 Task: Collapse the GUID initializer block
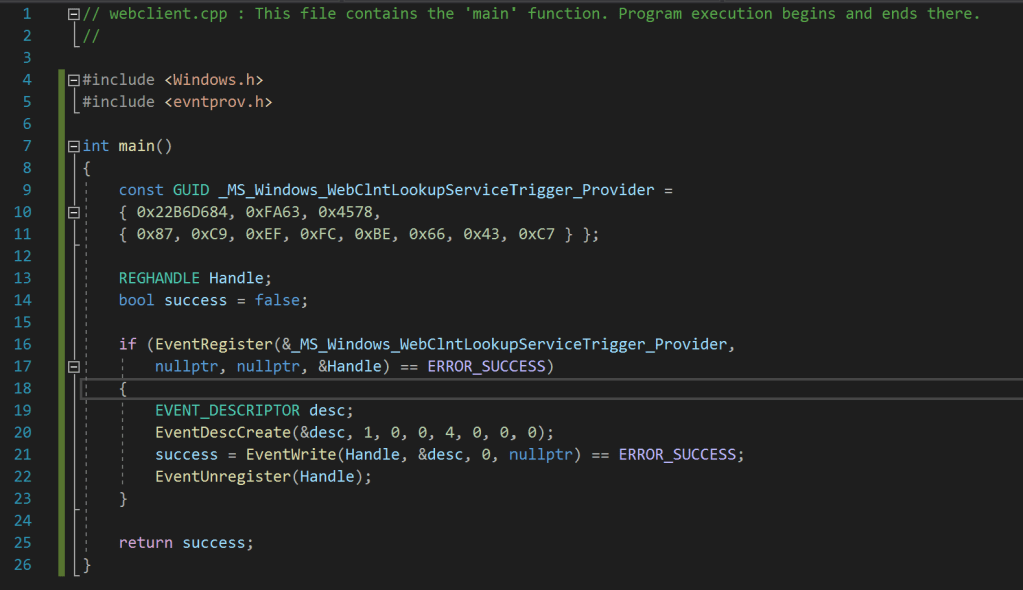73,212
